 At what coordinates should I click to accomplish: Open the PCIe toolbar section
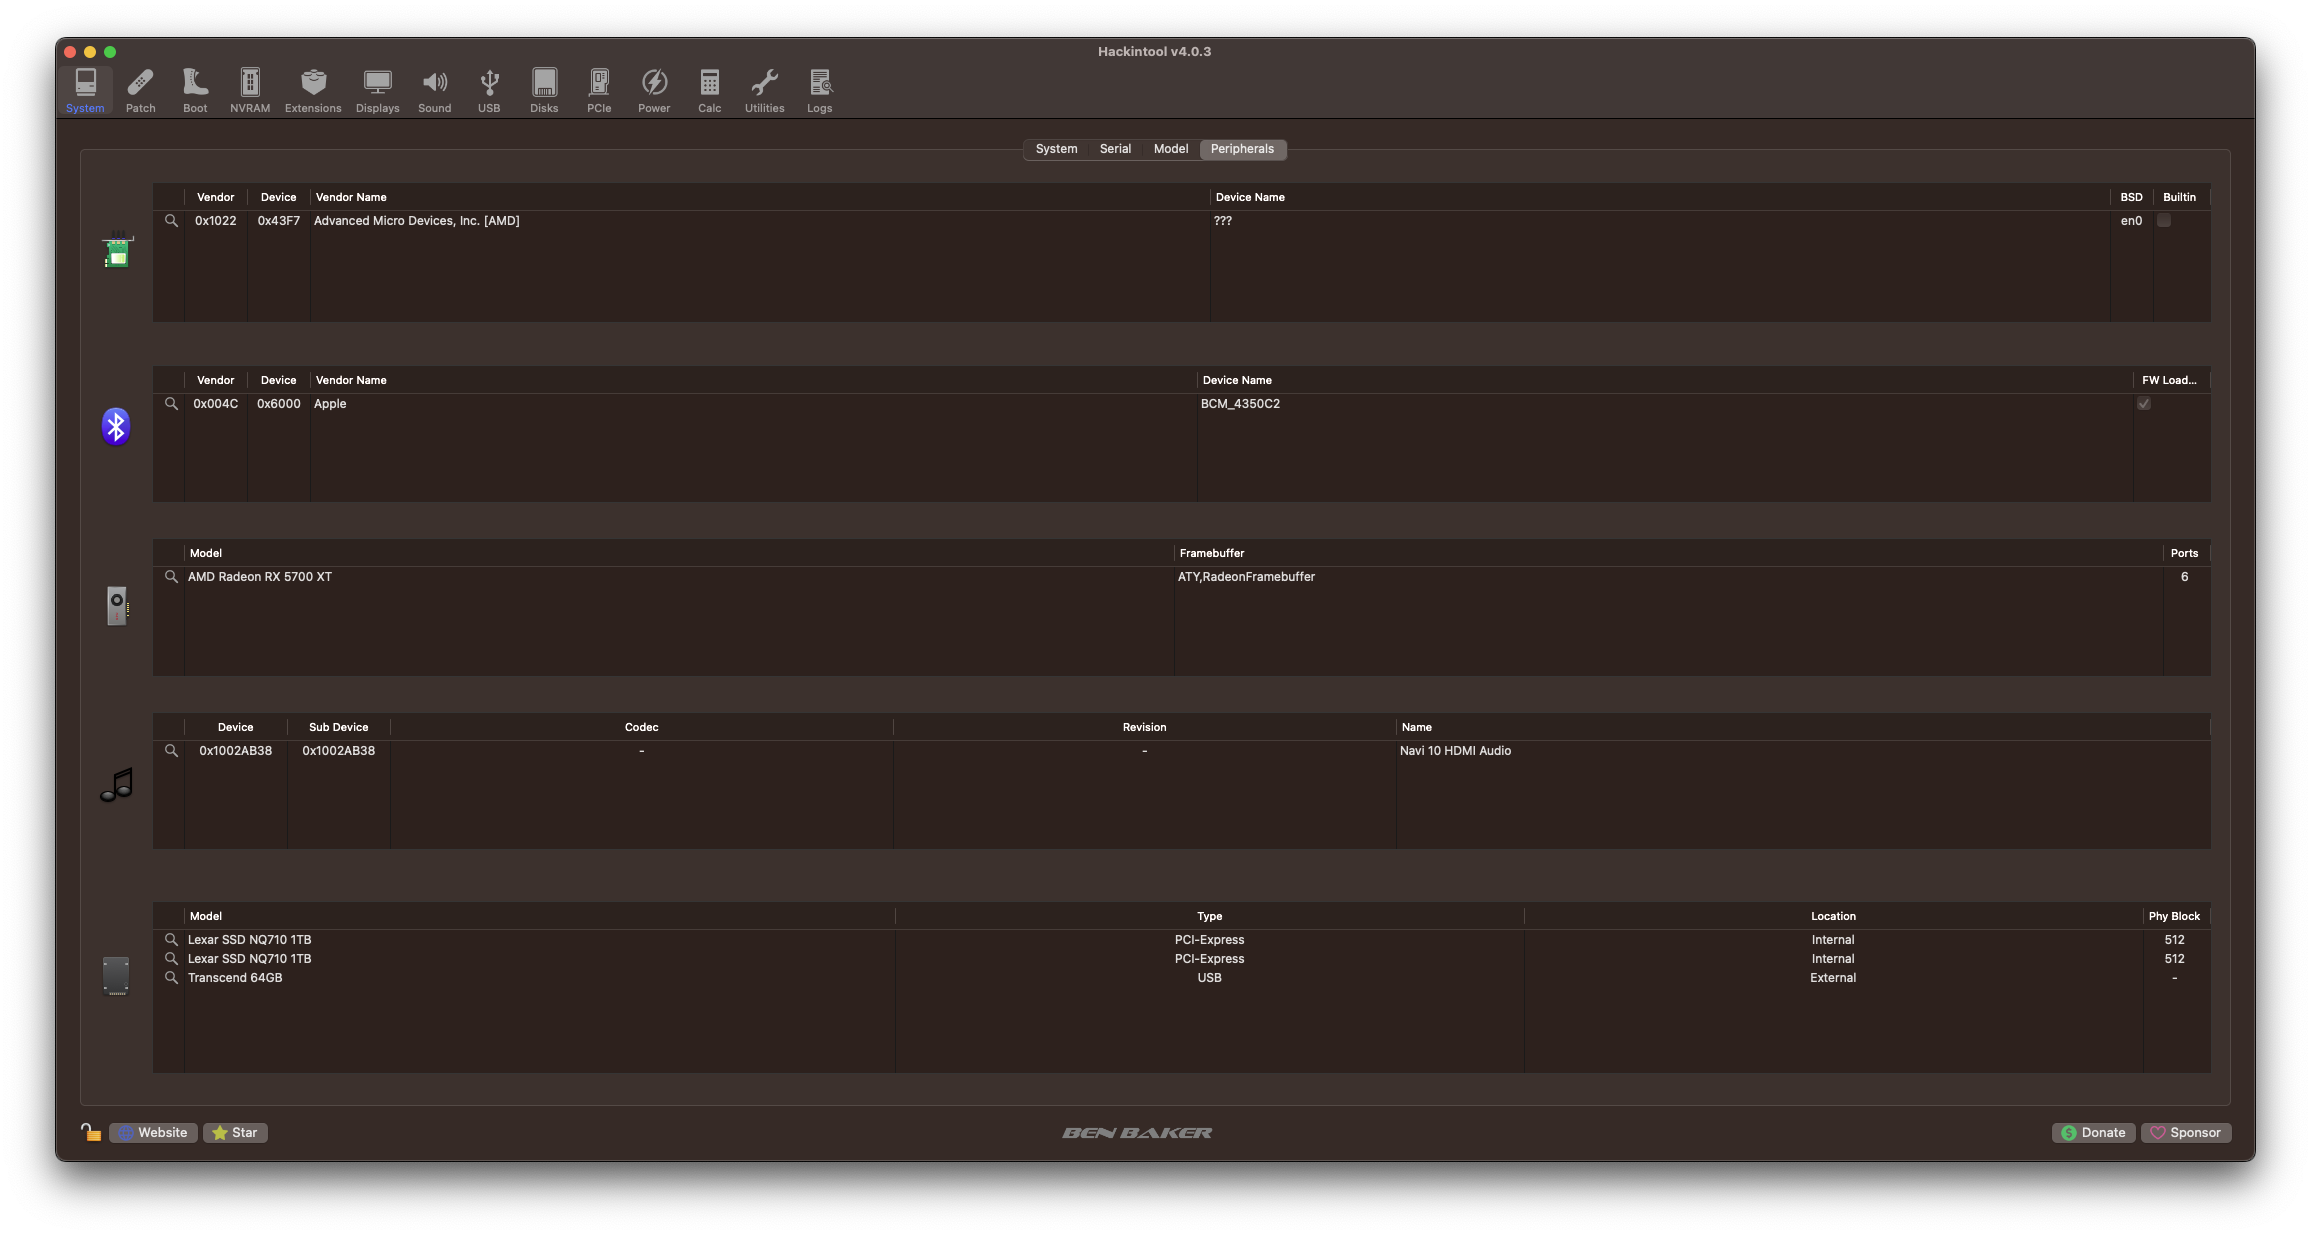(599, 90)
